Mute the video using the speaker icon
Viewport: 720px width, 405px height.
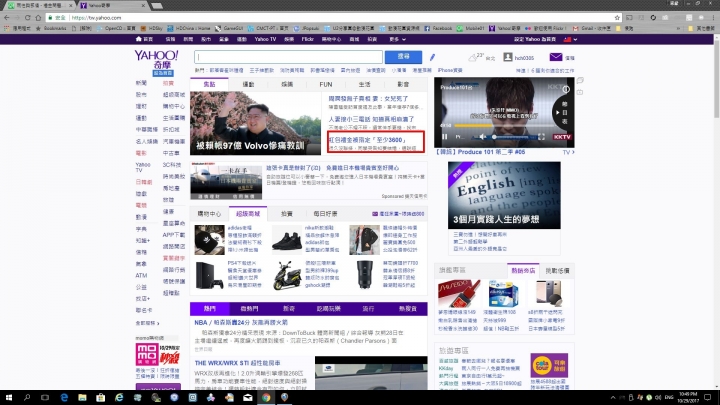click(483, 137)
